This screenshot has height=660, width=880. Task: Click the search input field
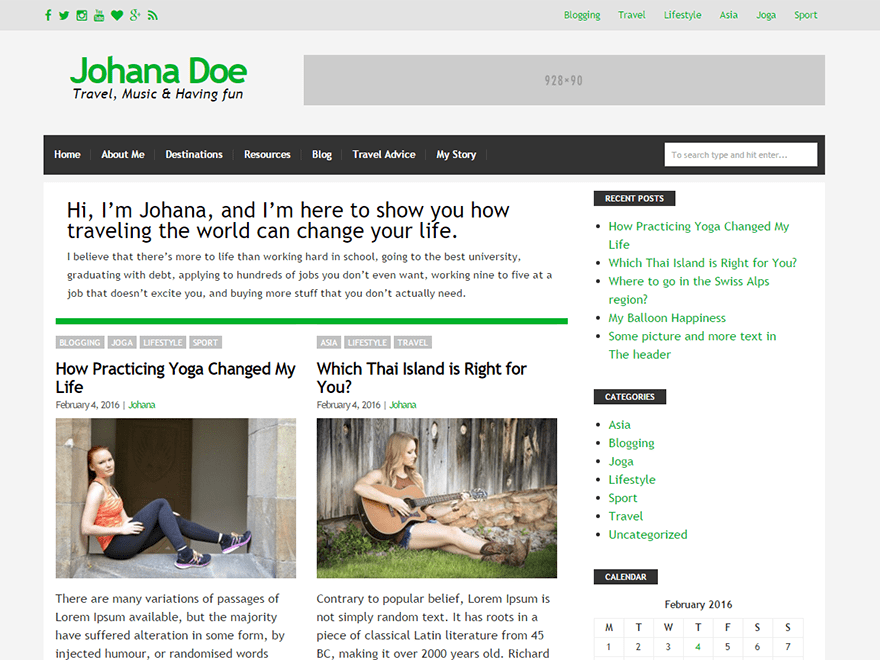click(x=741, y=154)
